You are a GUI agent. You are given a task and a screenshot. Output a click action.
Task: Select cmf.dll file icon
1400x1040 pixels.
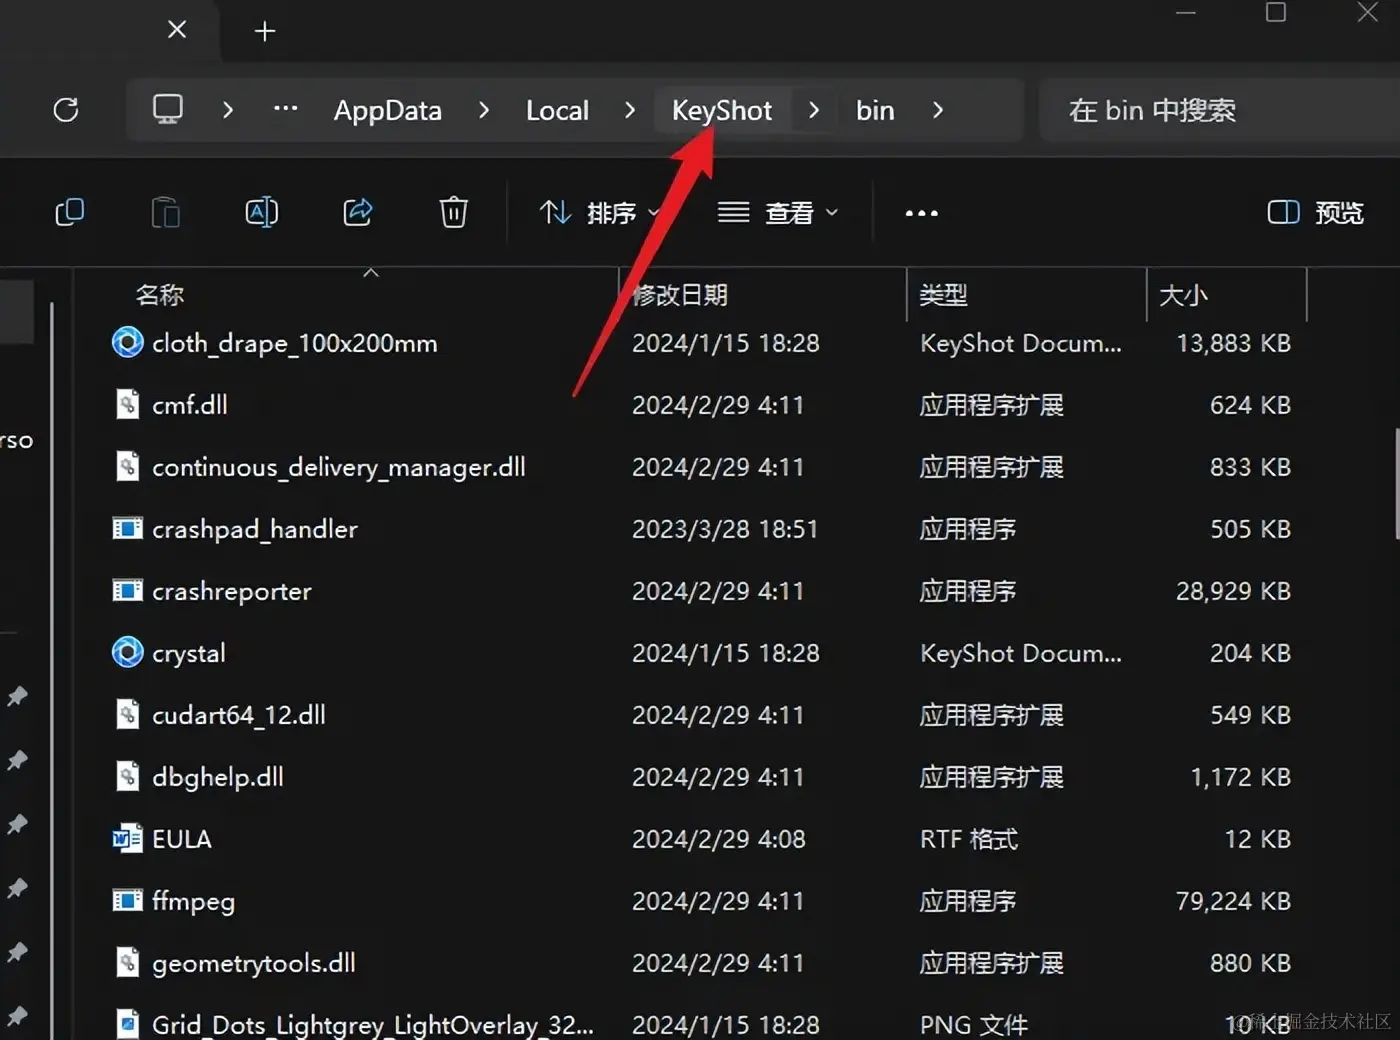tap(127, 405)
